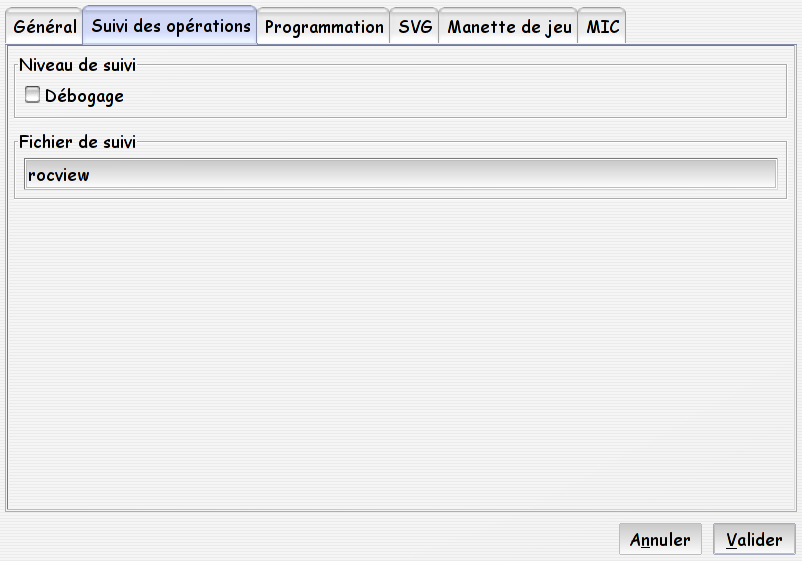
Task: Confirm settings with Valider button
Action: point(754,539)
